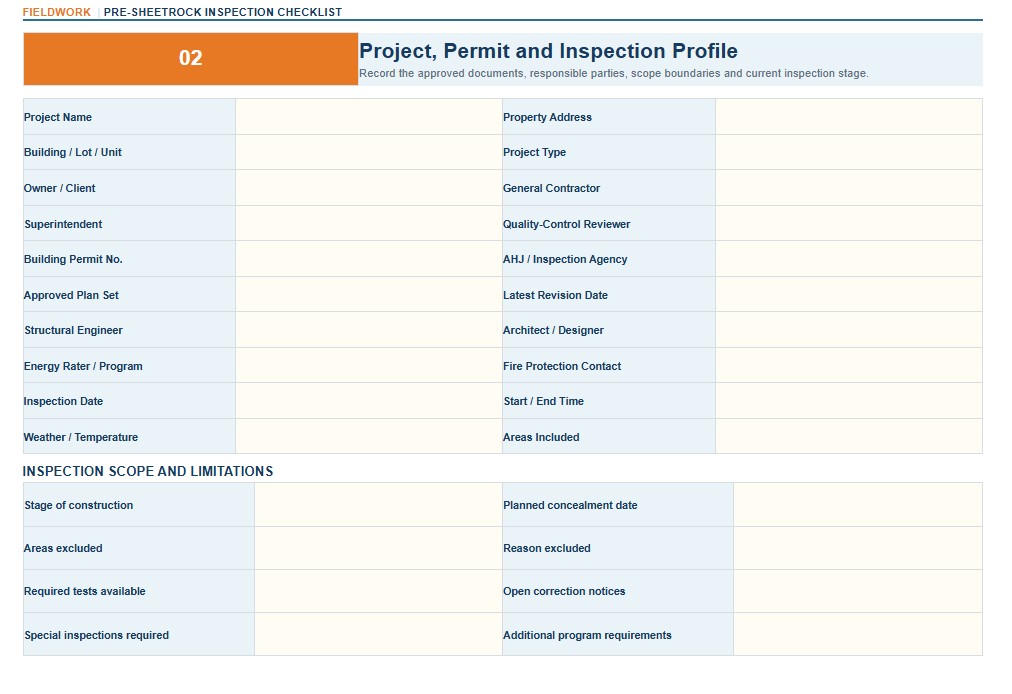Select the 'Project Name' label
The height and width of the screenshot is (694, 1012).
click(57, 117)
